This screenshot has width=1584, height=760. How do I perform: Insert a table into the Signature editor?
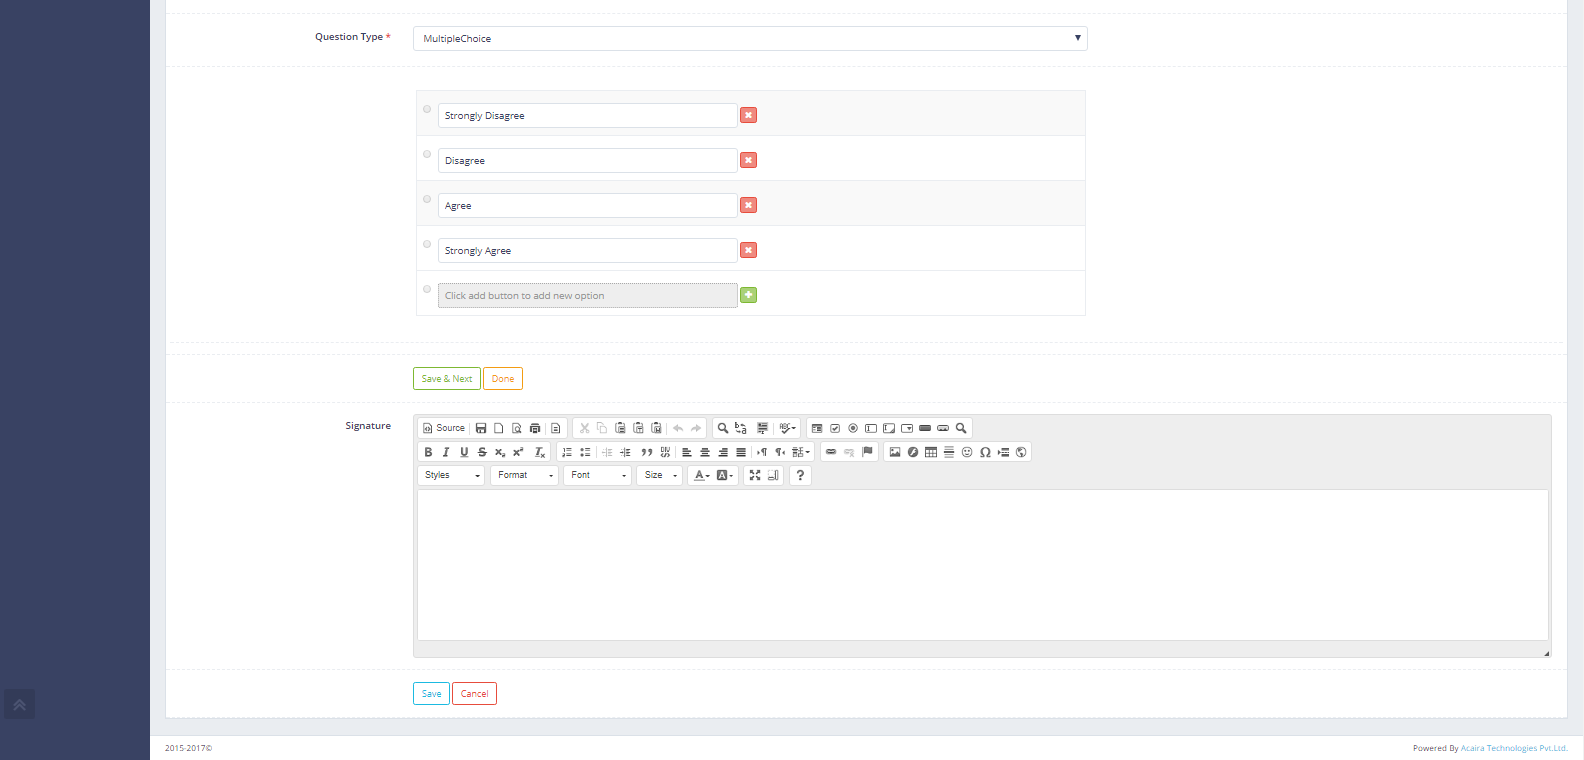pos(931,452)
